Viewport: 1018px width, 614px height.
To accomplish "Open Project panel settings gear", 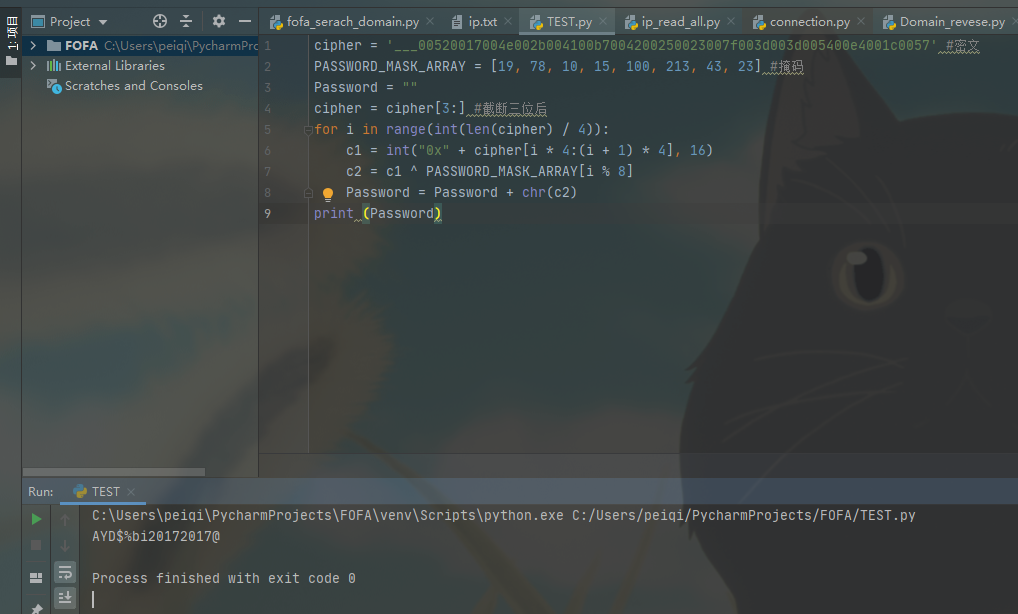I will click(x=219, y=21).
